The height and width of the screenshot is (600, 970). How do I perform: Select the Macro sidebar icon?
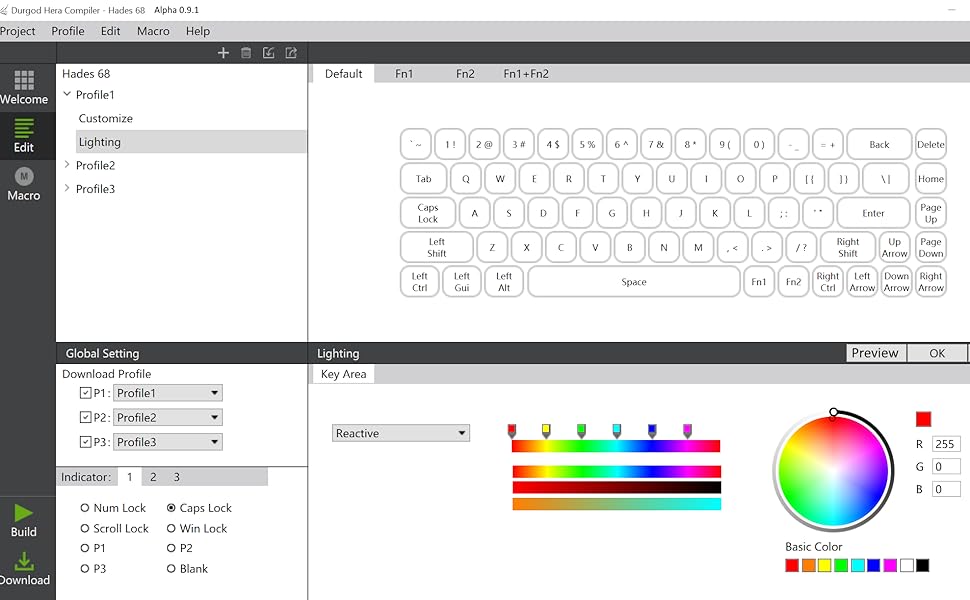coord(24,184)
